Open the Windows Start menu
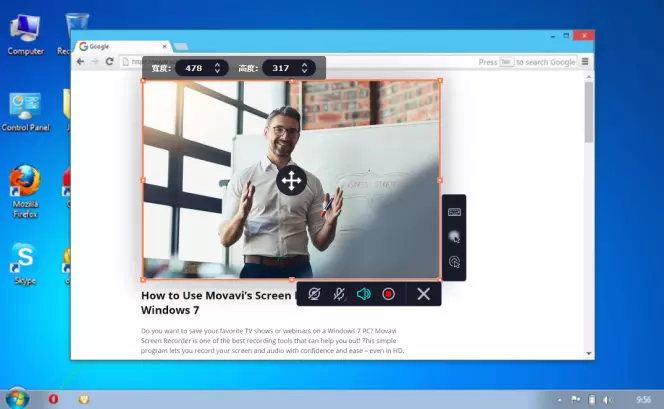Image resolution: width=664 pixels, height=409 pixels. tap(18, 398)
